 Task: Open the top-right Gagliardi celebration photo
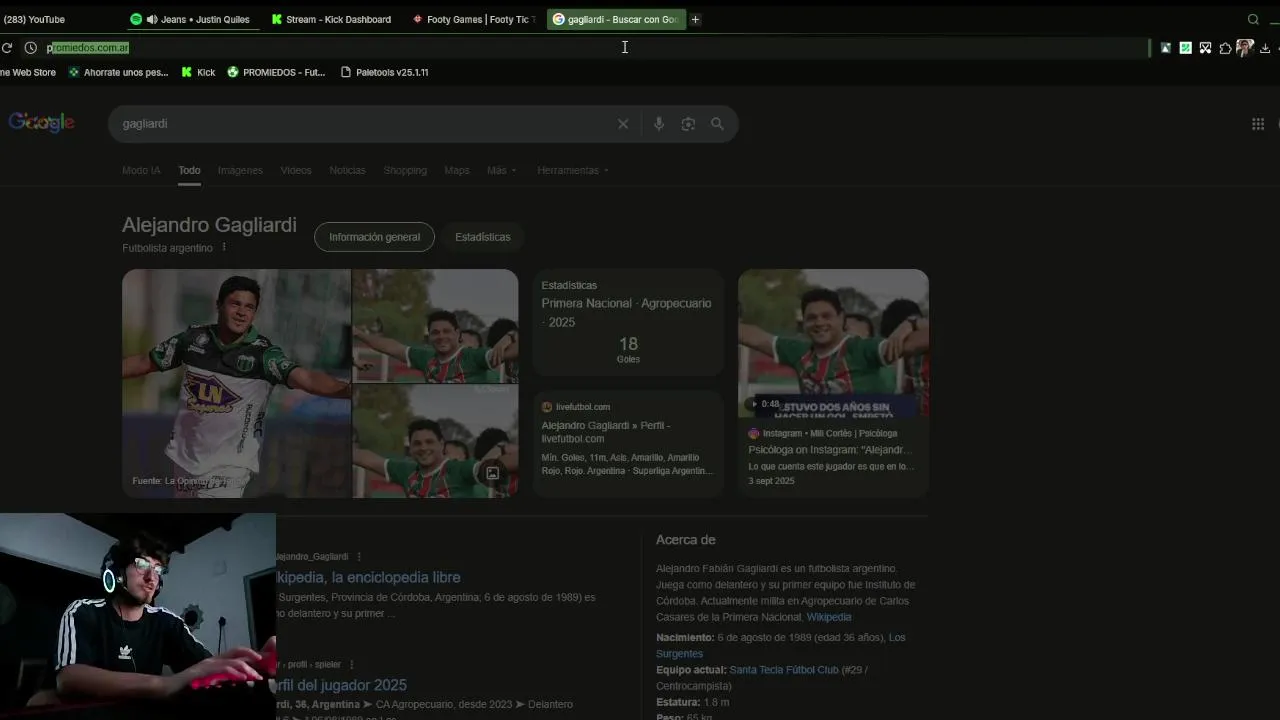tap(435, 325)
